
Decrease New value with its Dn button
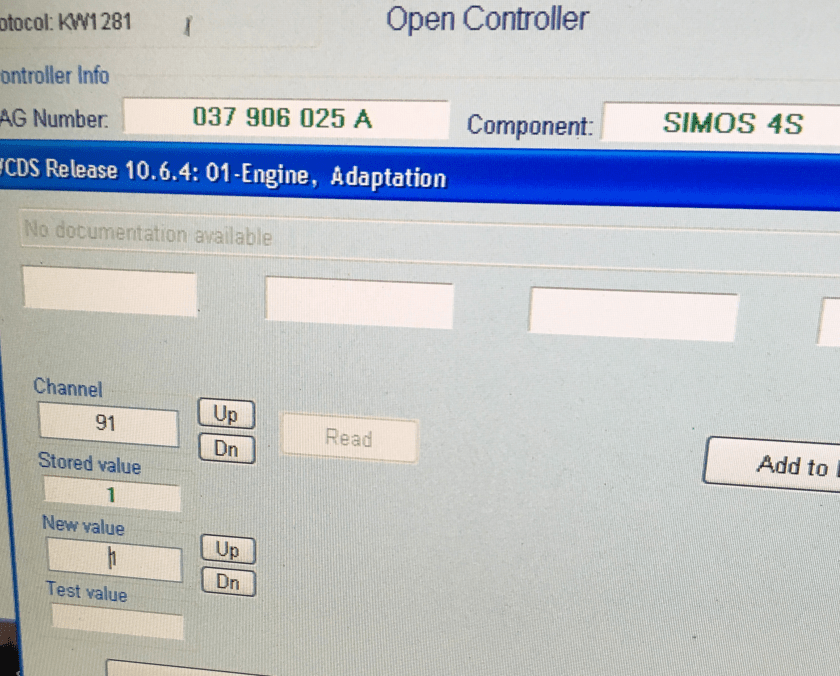click(x=228, y=582)
